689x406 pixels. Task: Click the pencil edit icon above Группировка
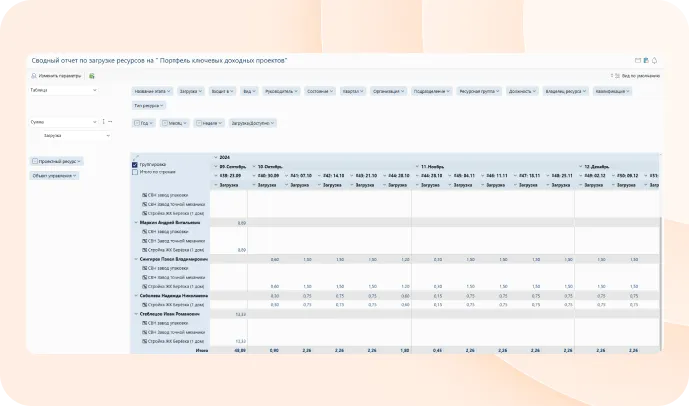click(135, 156)
